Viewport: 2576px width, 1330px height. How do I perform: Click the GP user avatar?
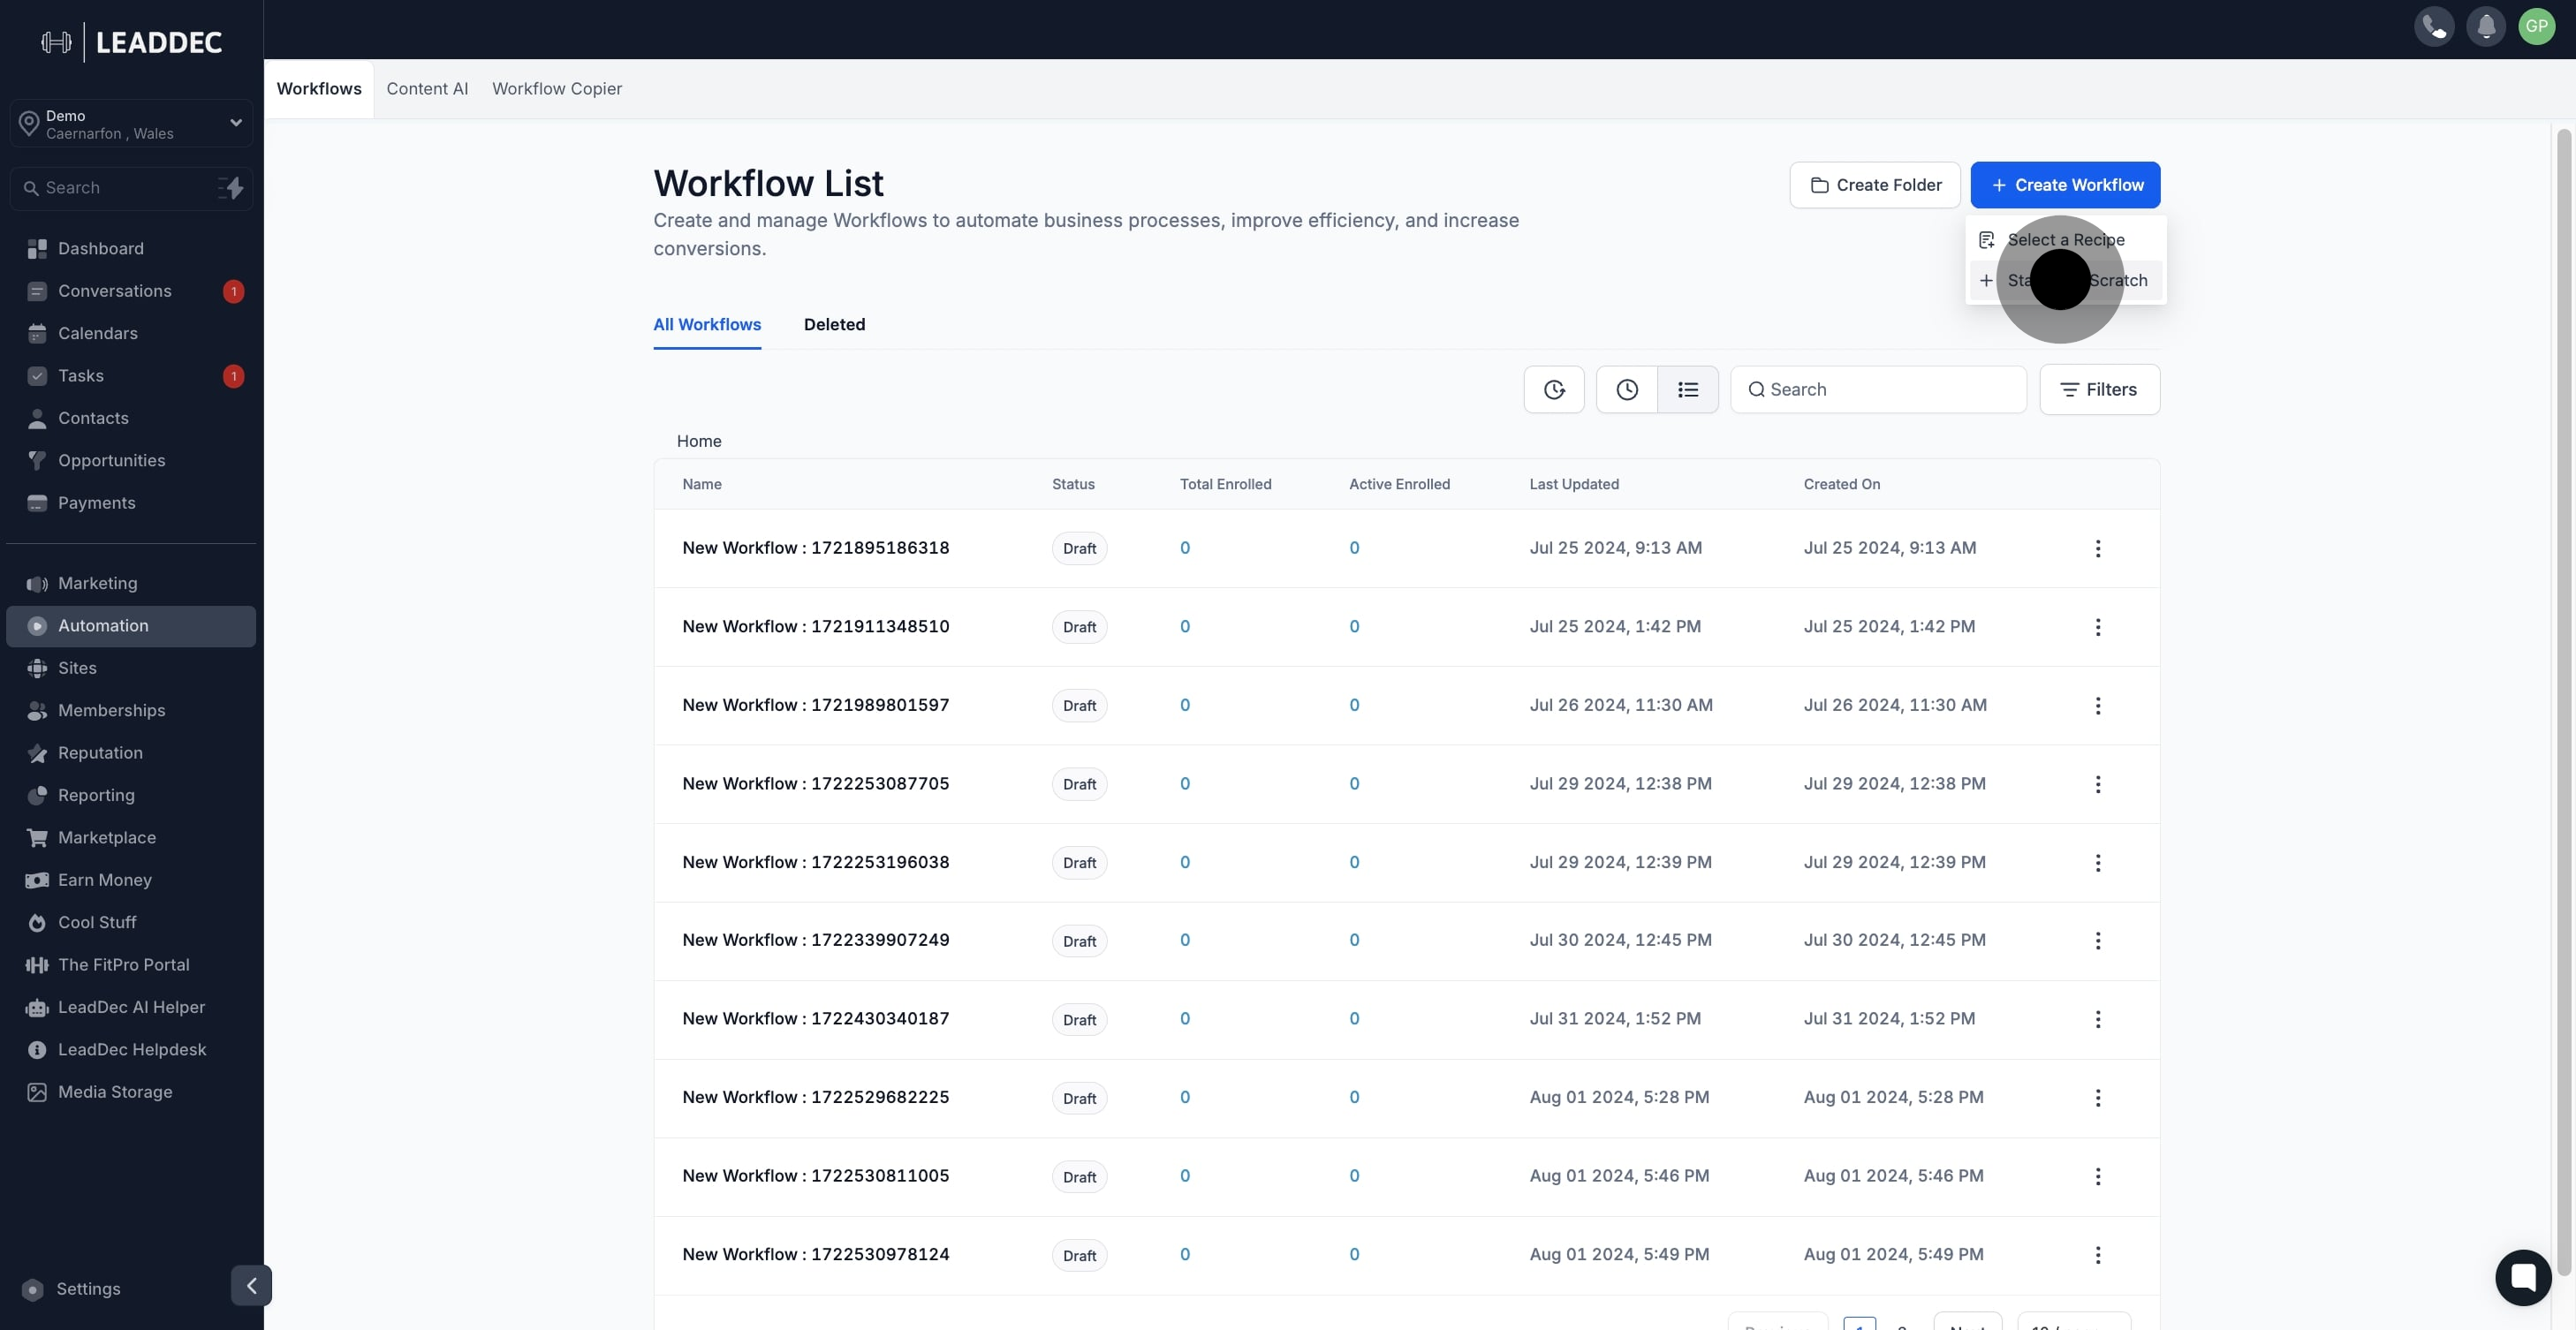pyautogui.click(x=2536, y=27)
